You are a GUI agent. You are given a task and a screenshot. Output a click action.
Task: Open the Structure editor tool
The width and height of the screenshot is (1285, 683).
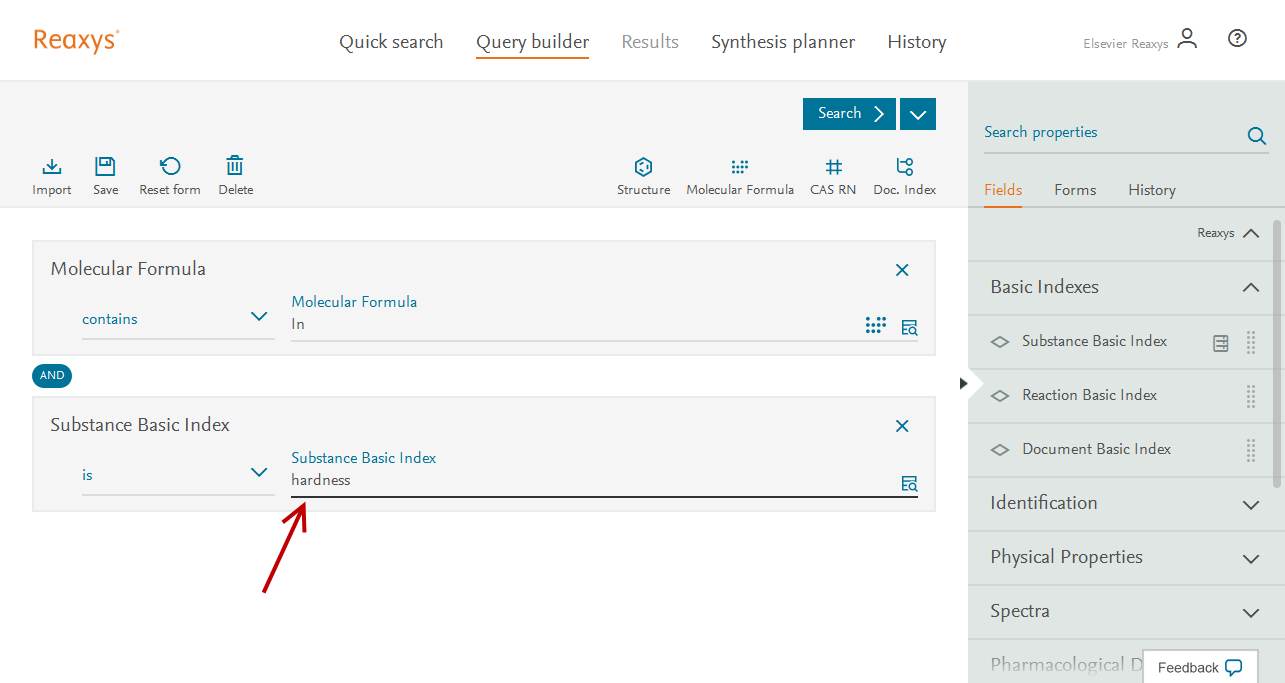coord(643,167)
